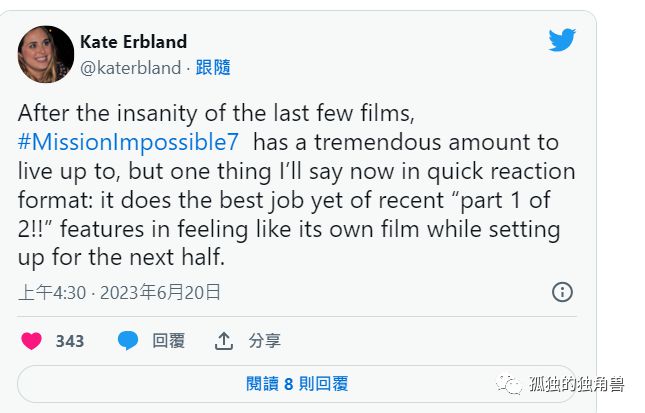Viewport: 645px width, 413px height.
Task: Open the @katerbland handle link
Action: point(130,67)
